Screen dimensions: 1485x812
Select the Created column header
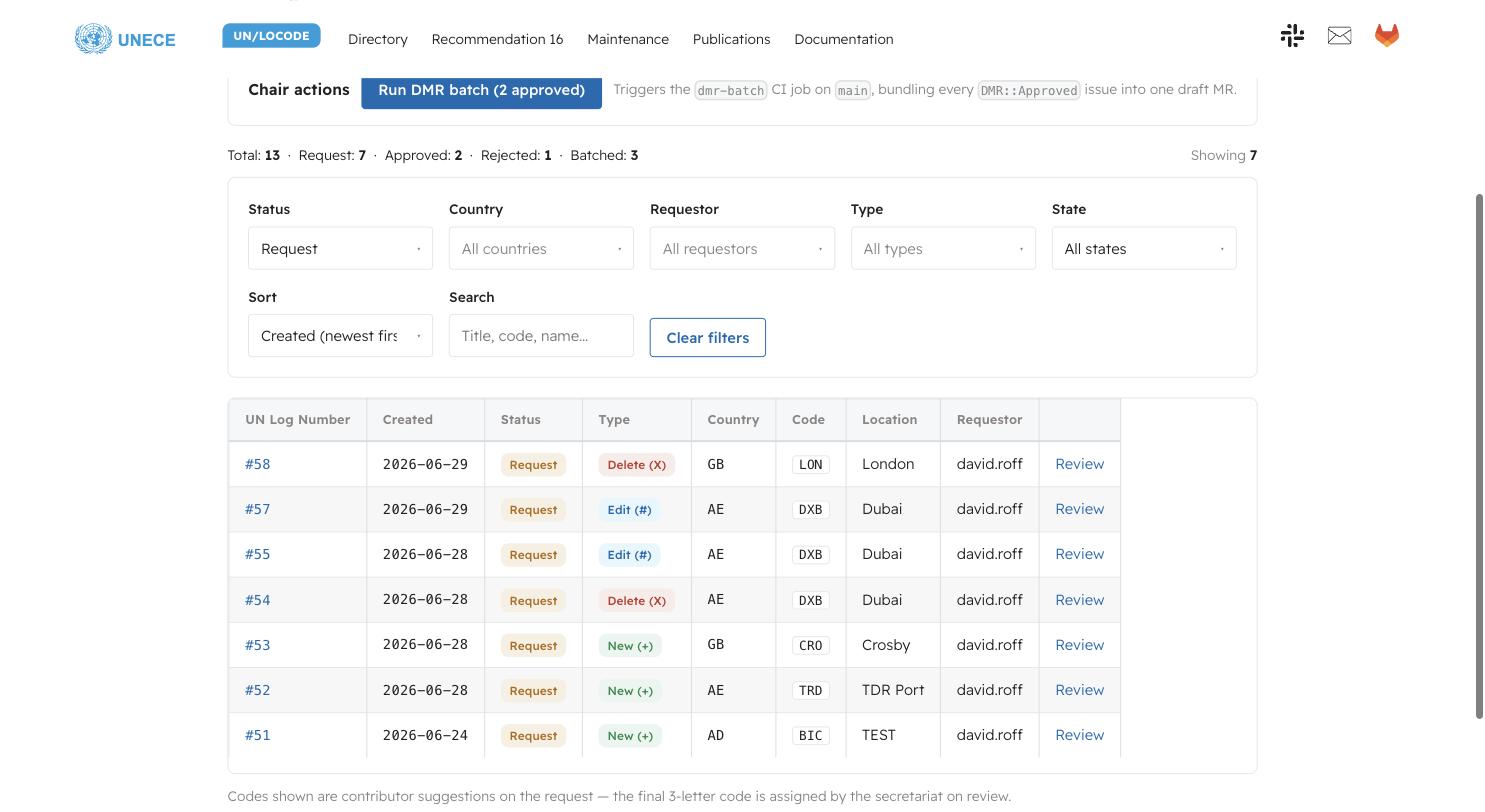425,420
